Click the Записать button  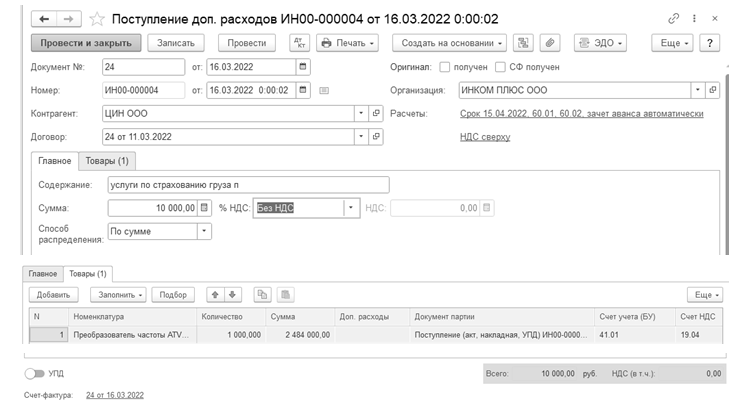176,43
